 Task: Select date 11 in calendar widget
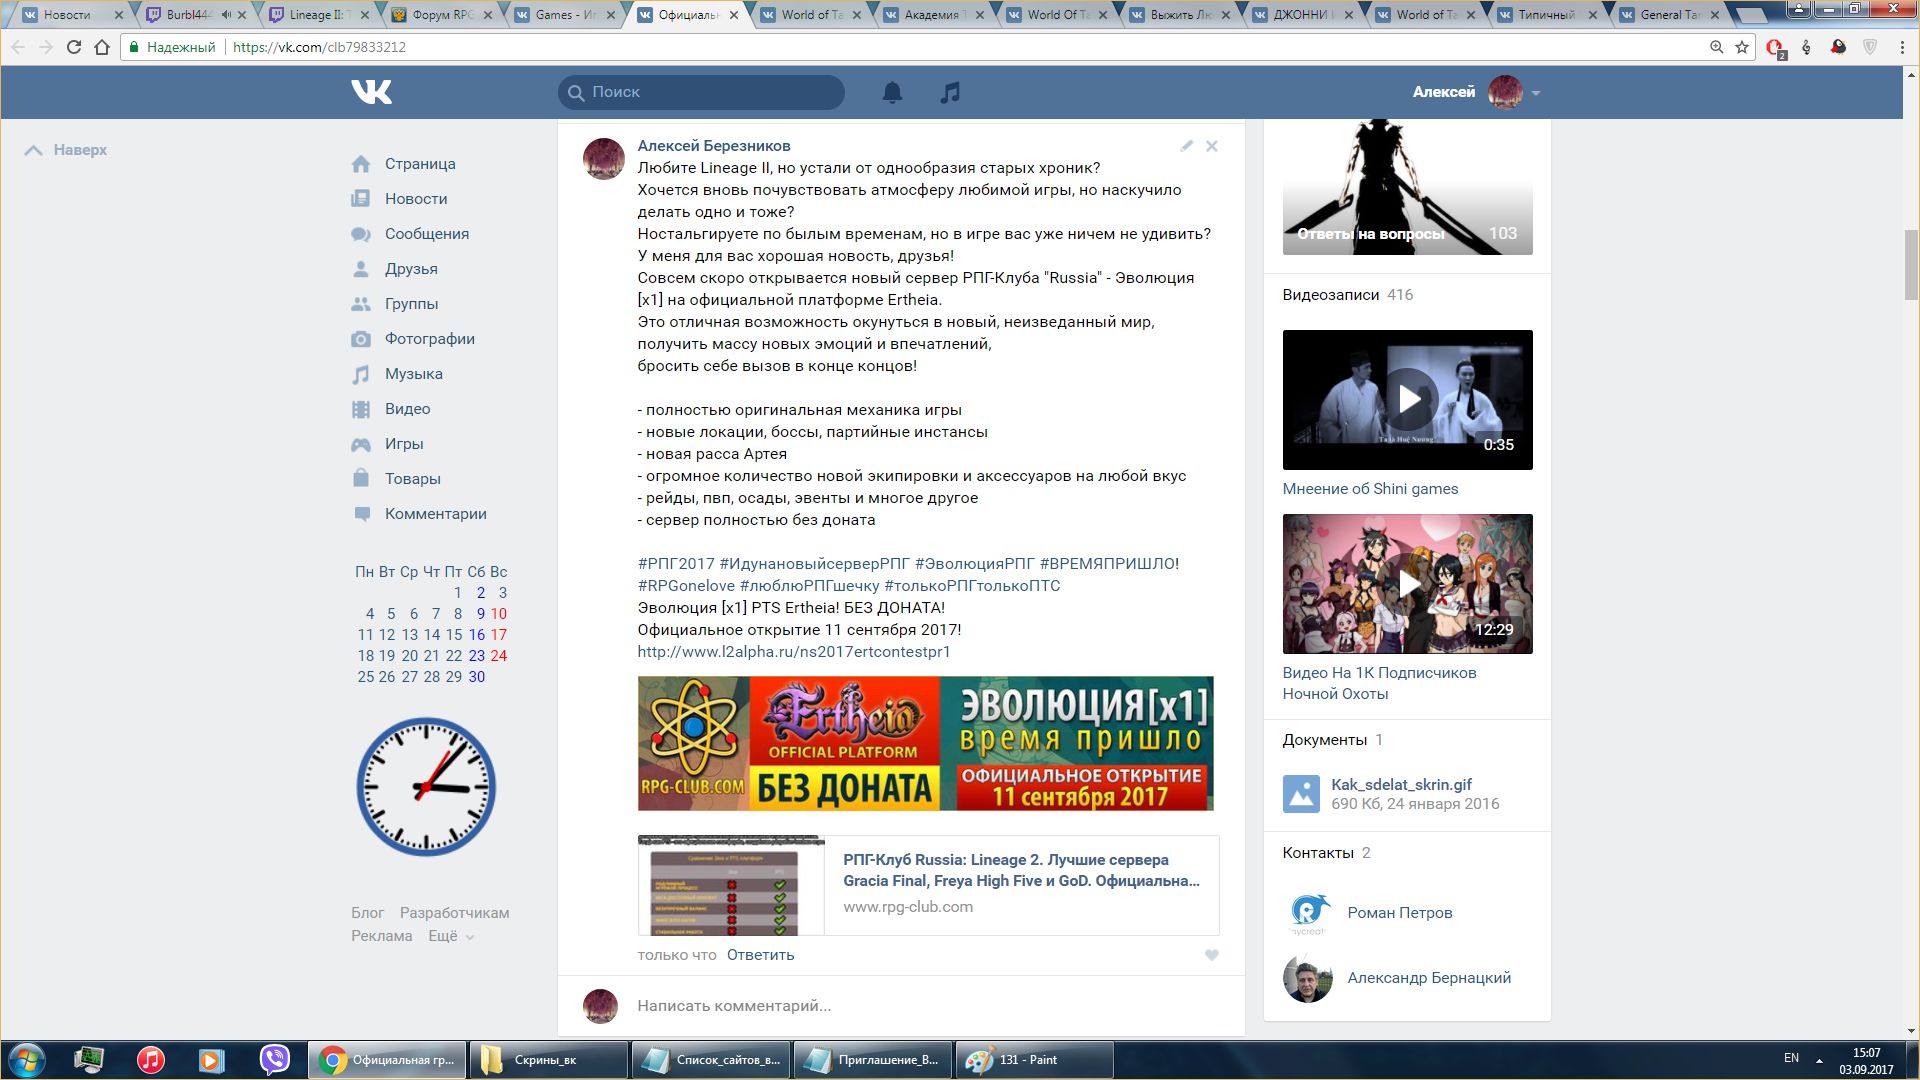pos(365,635)
